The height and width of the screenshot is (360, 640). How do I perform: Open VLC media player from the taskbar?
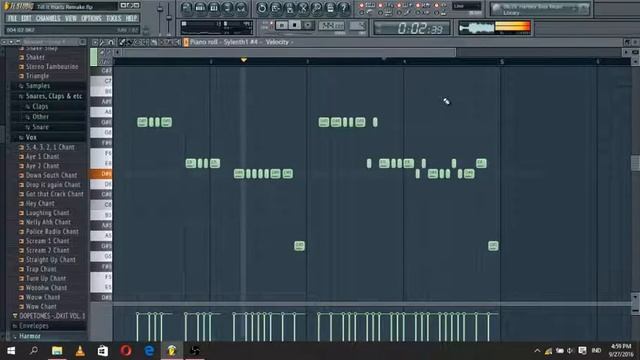click(80, 351)
